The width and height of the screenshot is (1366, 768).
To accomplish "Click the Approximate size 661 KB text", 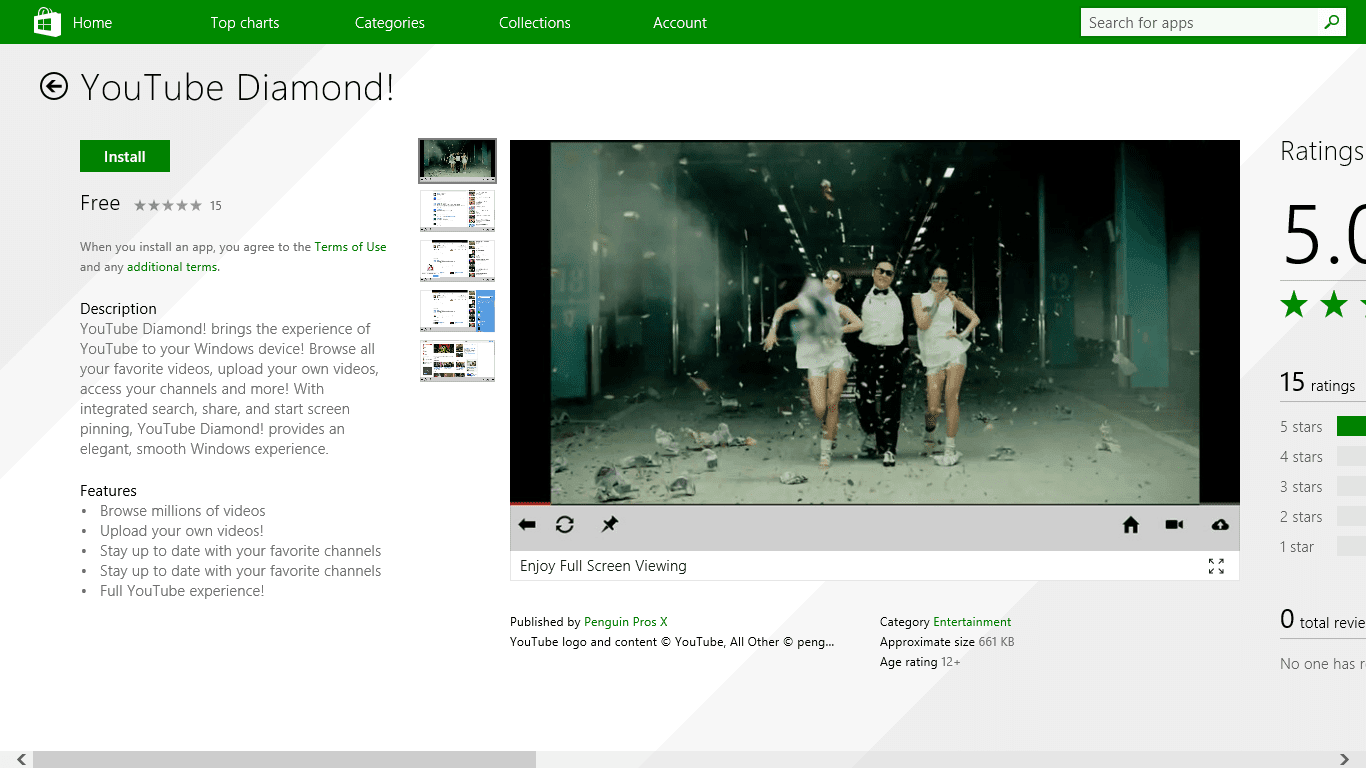I will [947, 642].
